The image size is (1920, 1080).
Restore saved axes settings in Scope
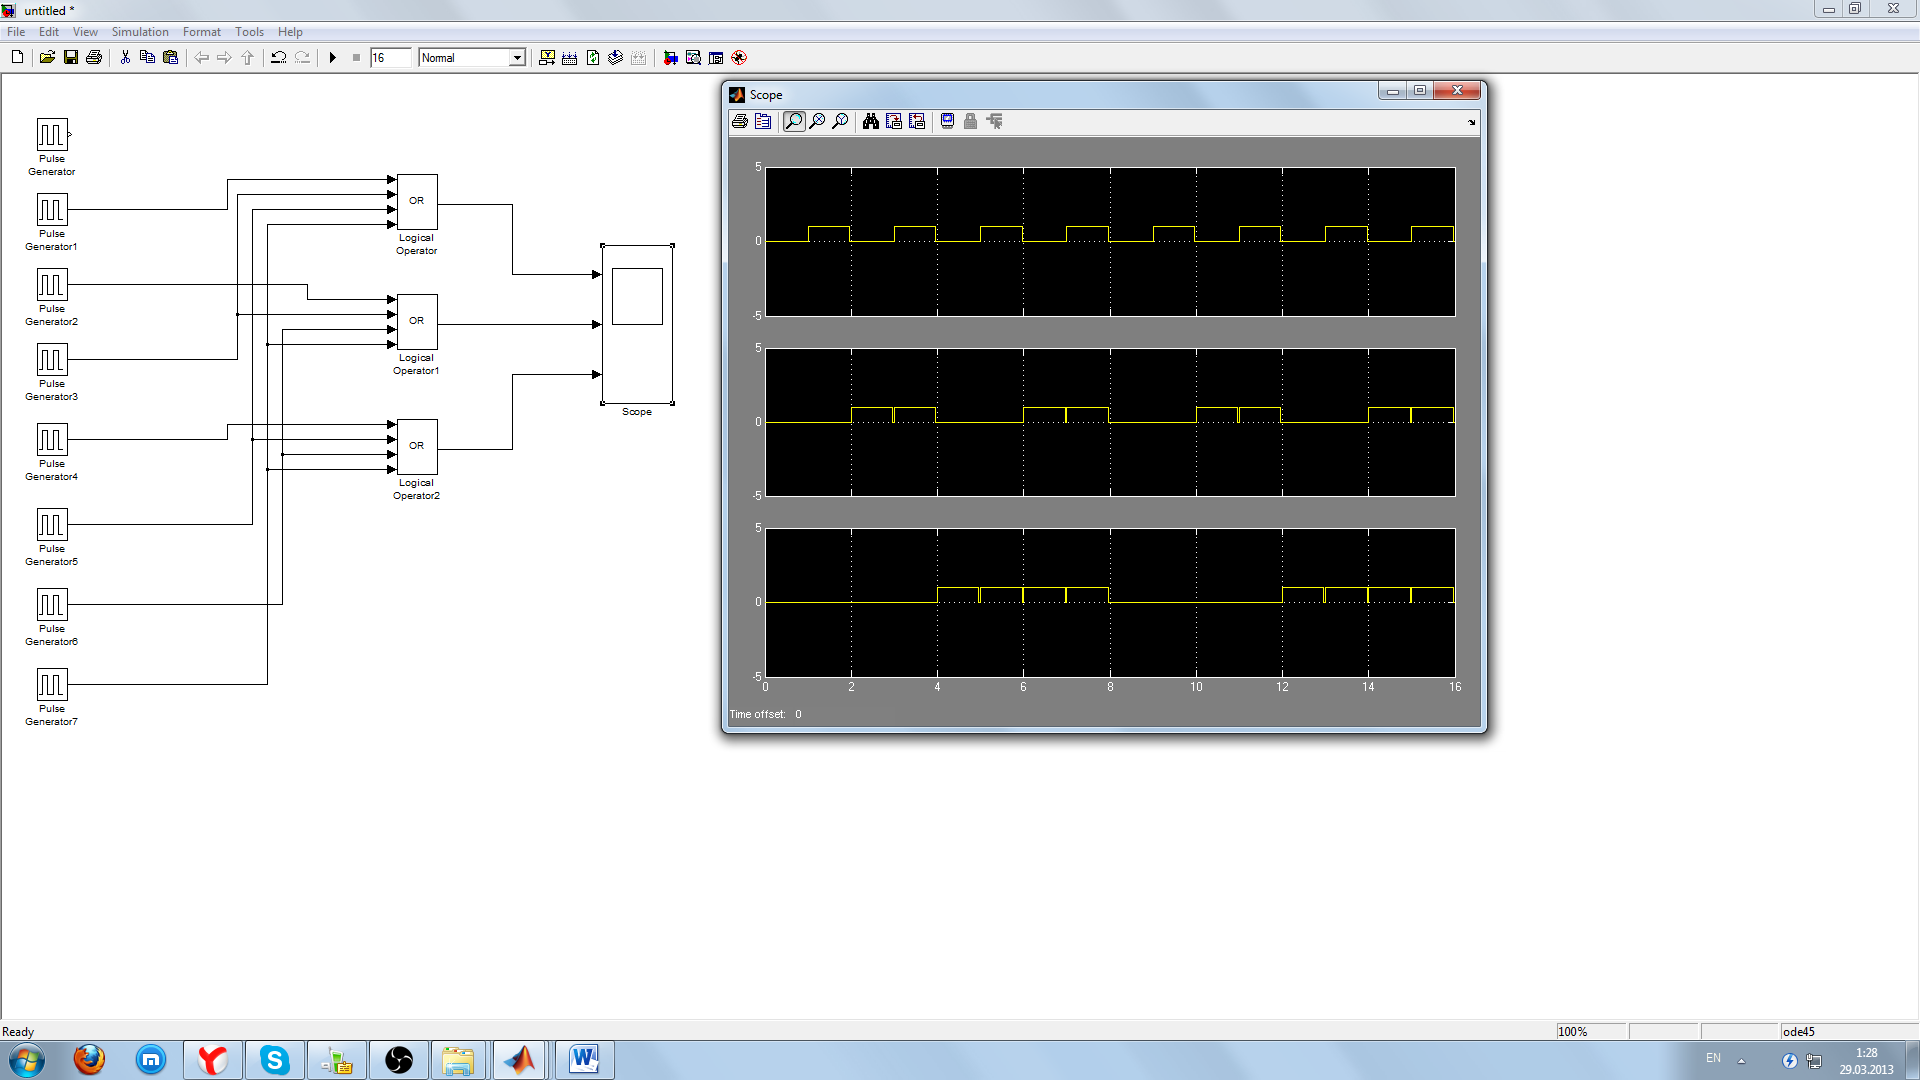click(917, 121)
